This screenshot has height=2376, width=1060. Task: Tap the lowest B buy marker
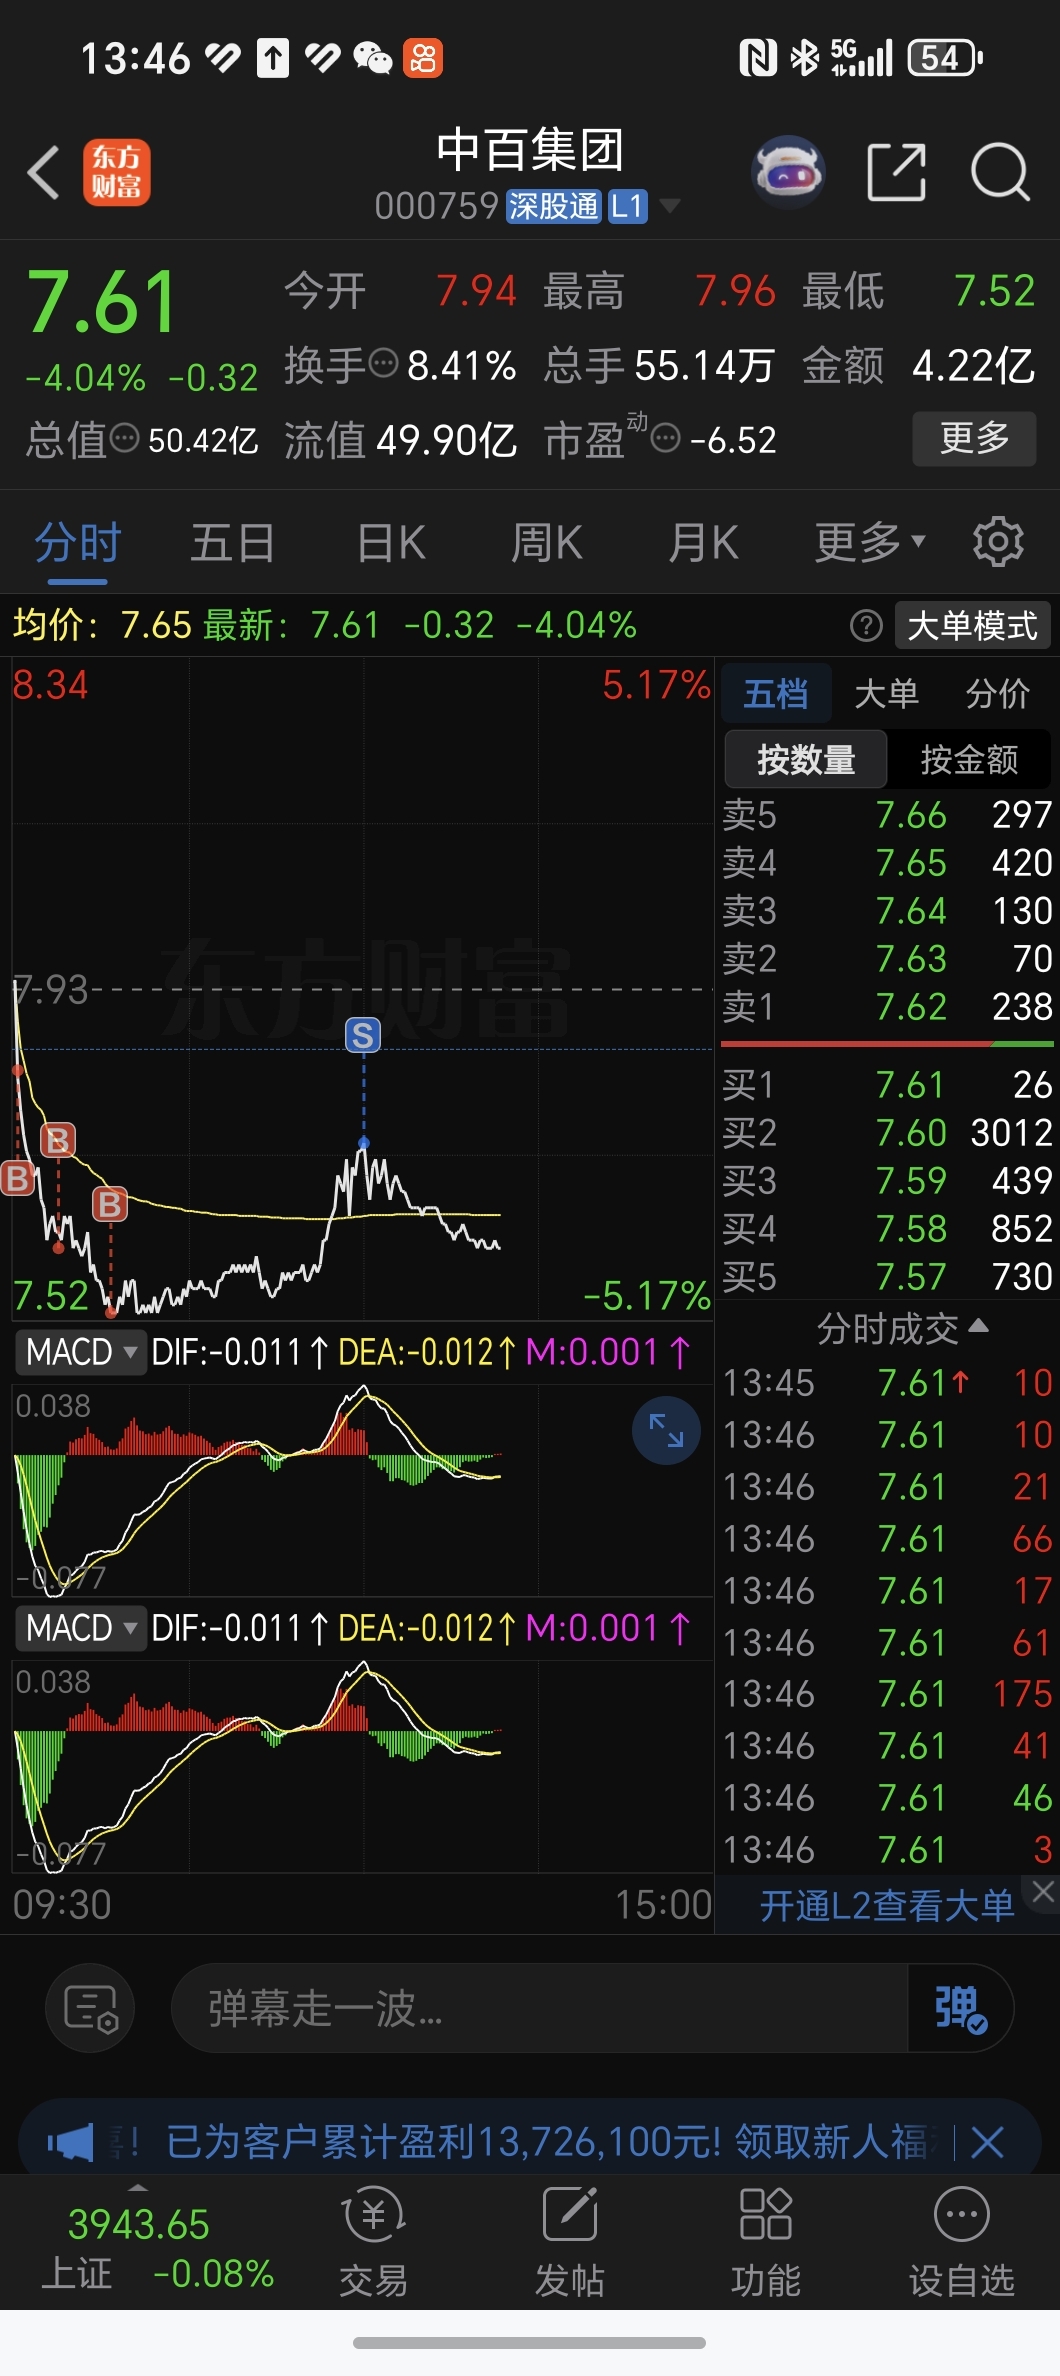coord(110,1204)
